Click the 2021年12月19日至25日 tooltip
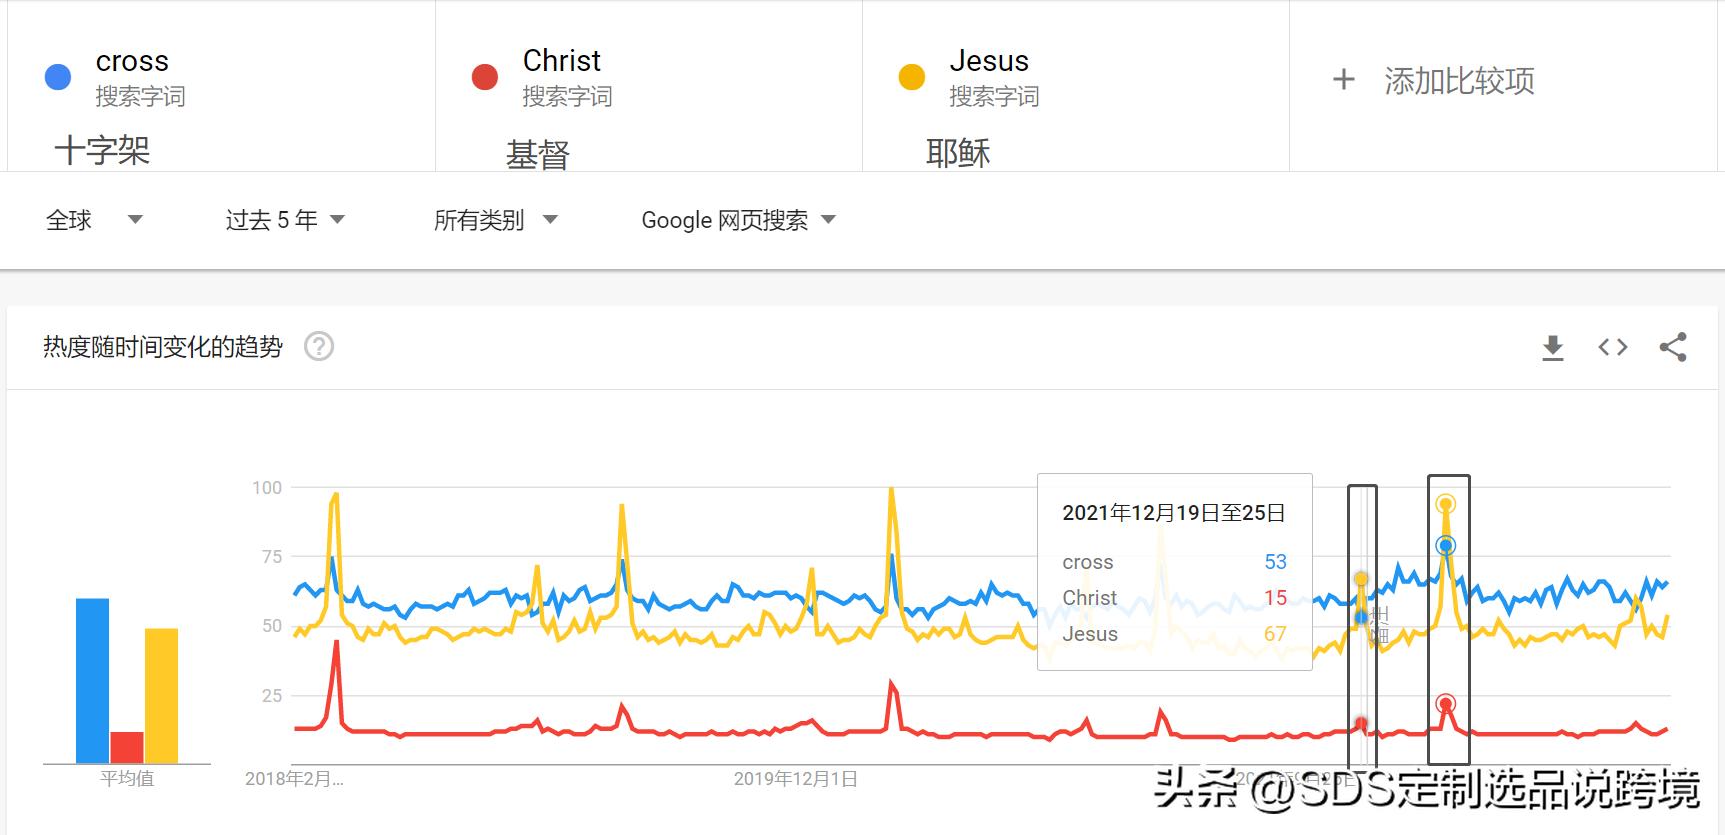This screenshot has width=1725, height=835. [x=1172, y=512]
